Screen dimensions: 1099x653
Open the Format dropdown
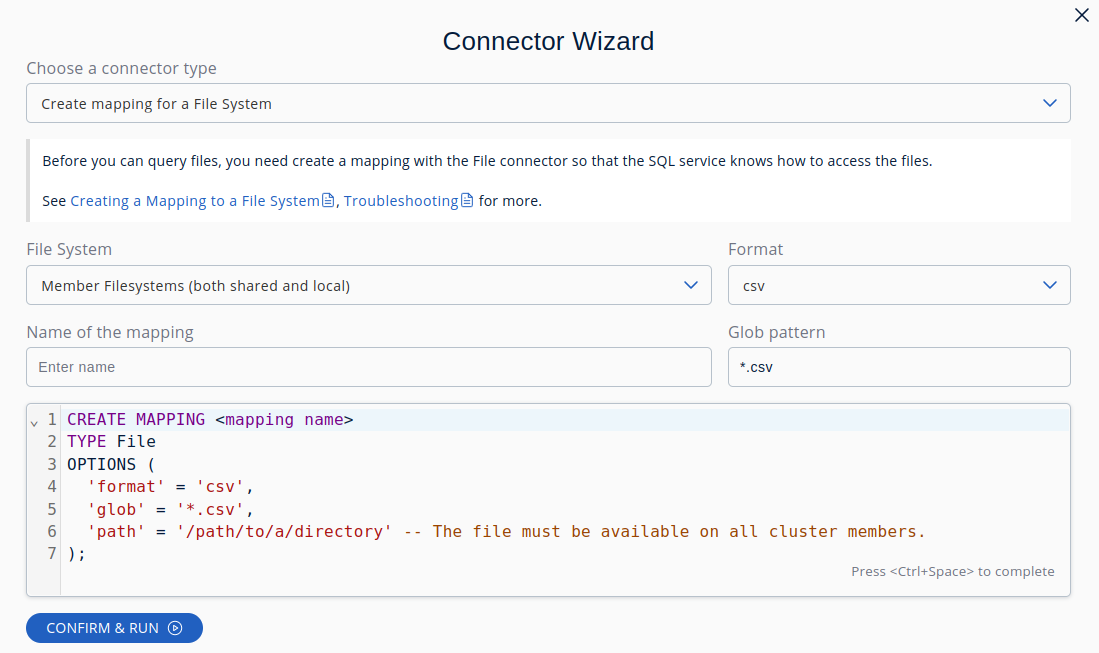(898, 285)
